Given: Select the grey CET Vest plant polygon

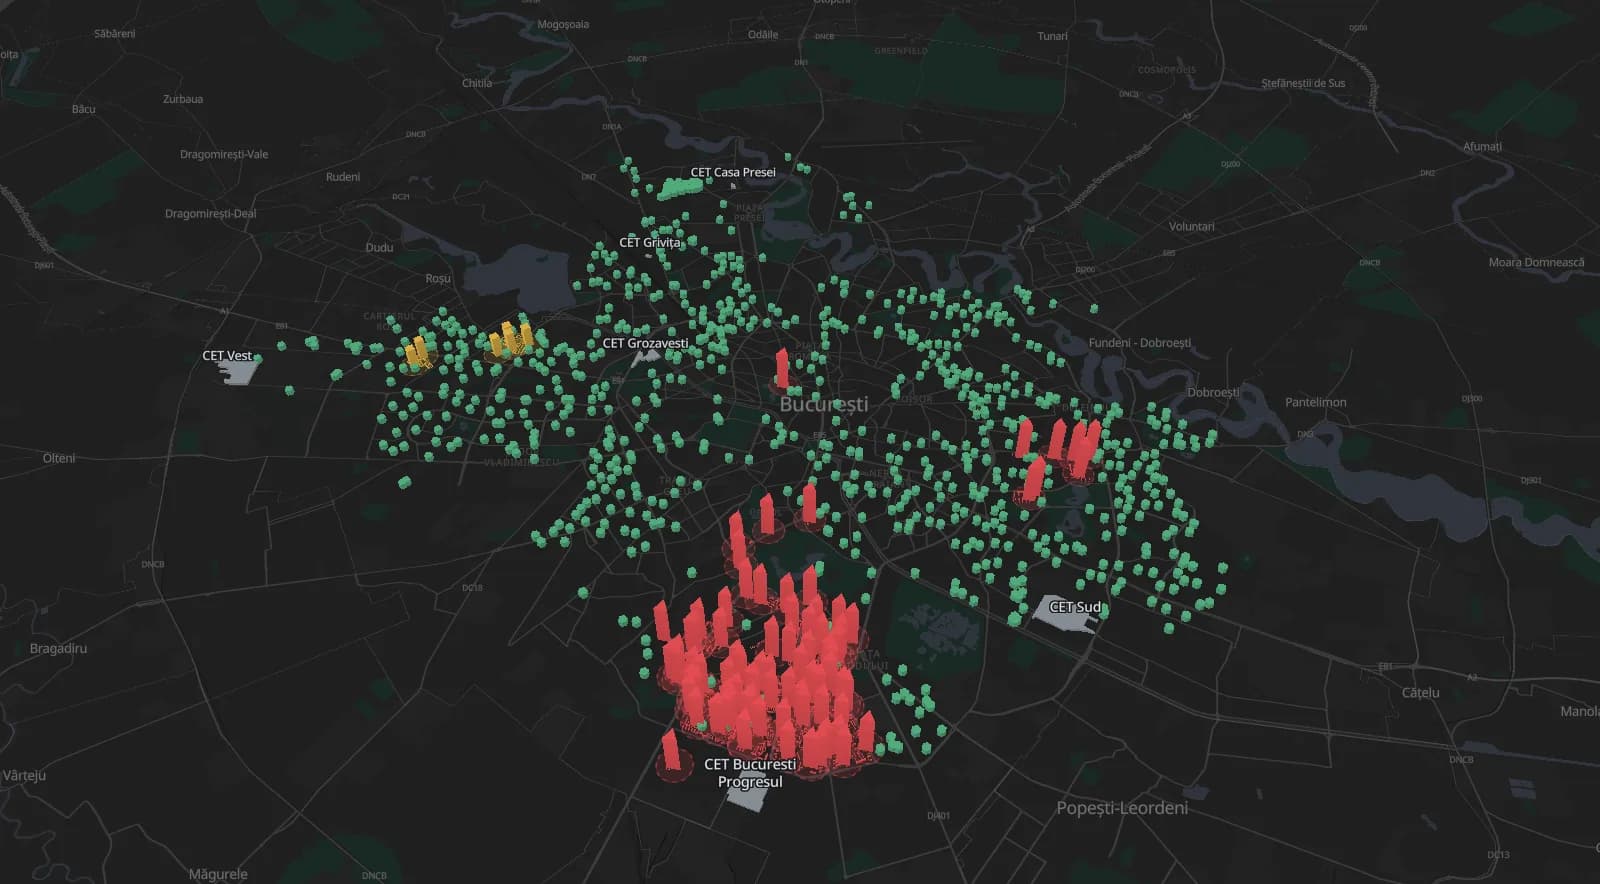Looking at the screenshot, I should click(239, 371).
